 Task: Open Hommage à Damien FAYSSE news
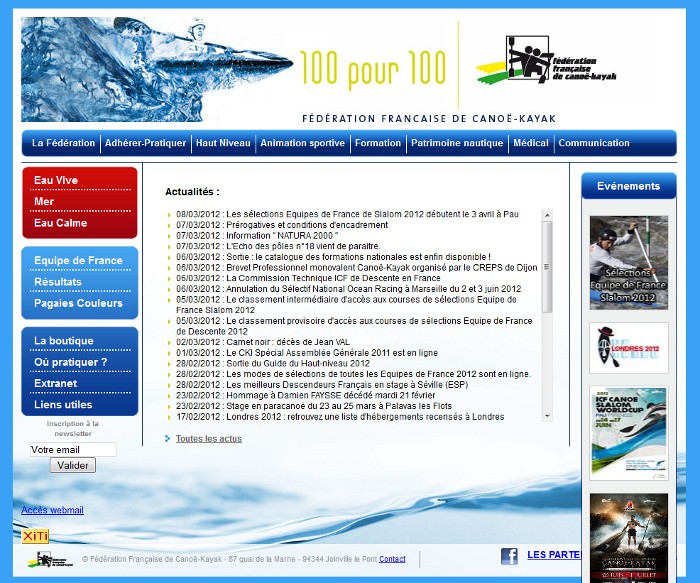305,396
